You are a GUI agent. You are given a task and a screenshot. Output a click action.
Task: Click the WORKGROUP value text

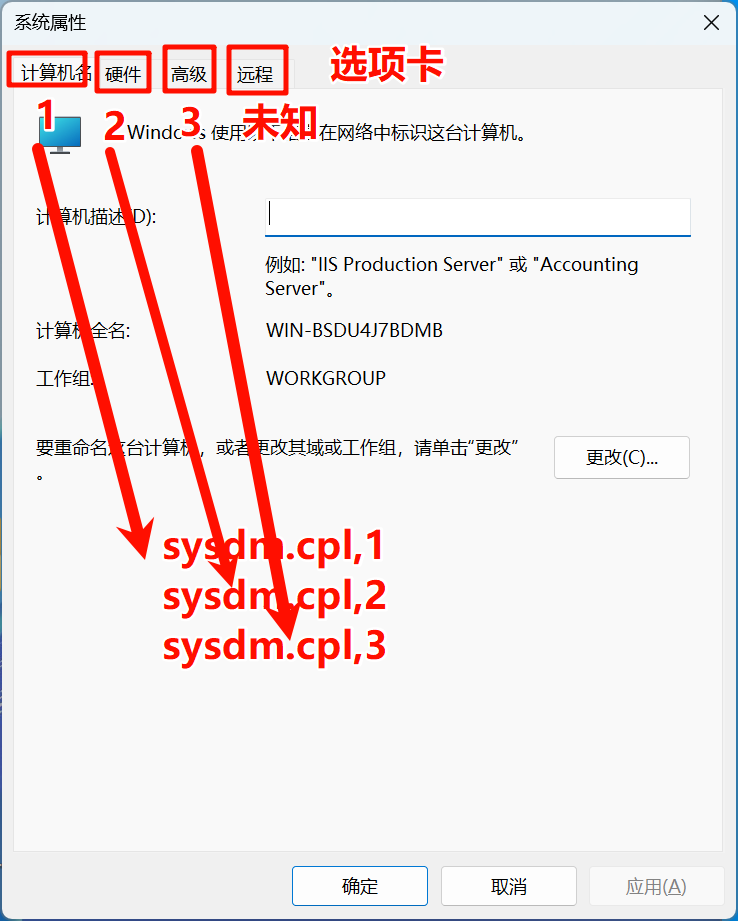326,378
